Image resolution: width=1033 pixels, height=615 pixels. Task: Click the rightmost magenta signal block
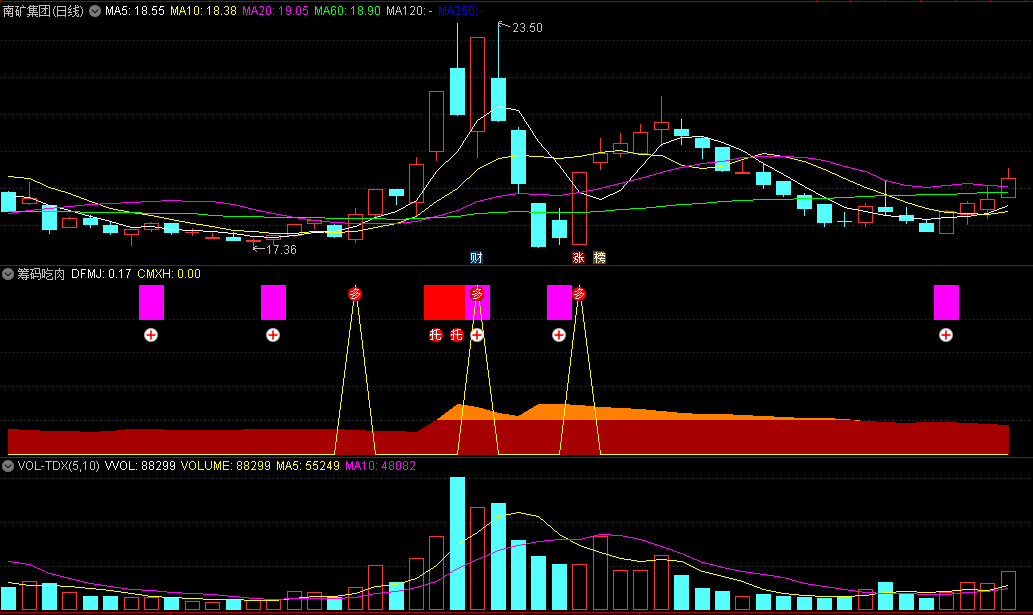[x=946, y=302]
